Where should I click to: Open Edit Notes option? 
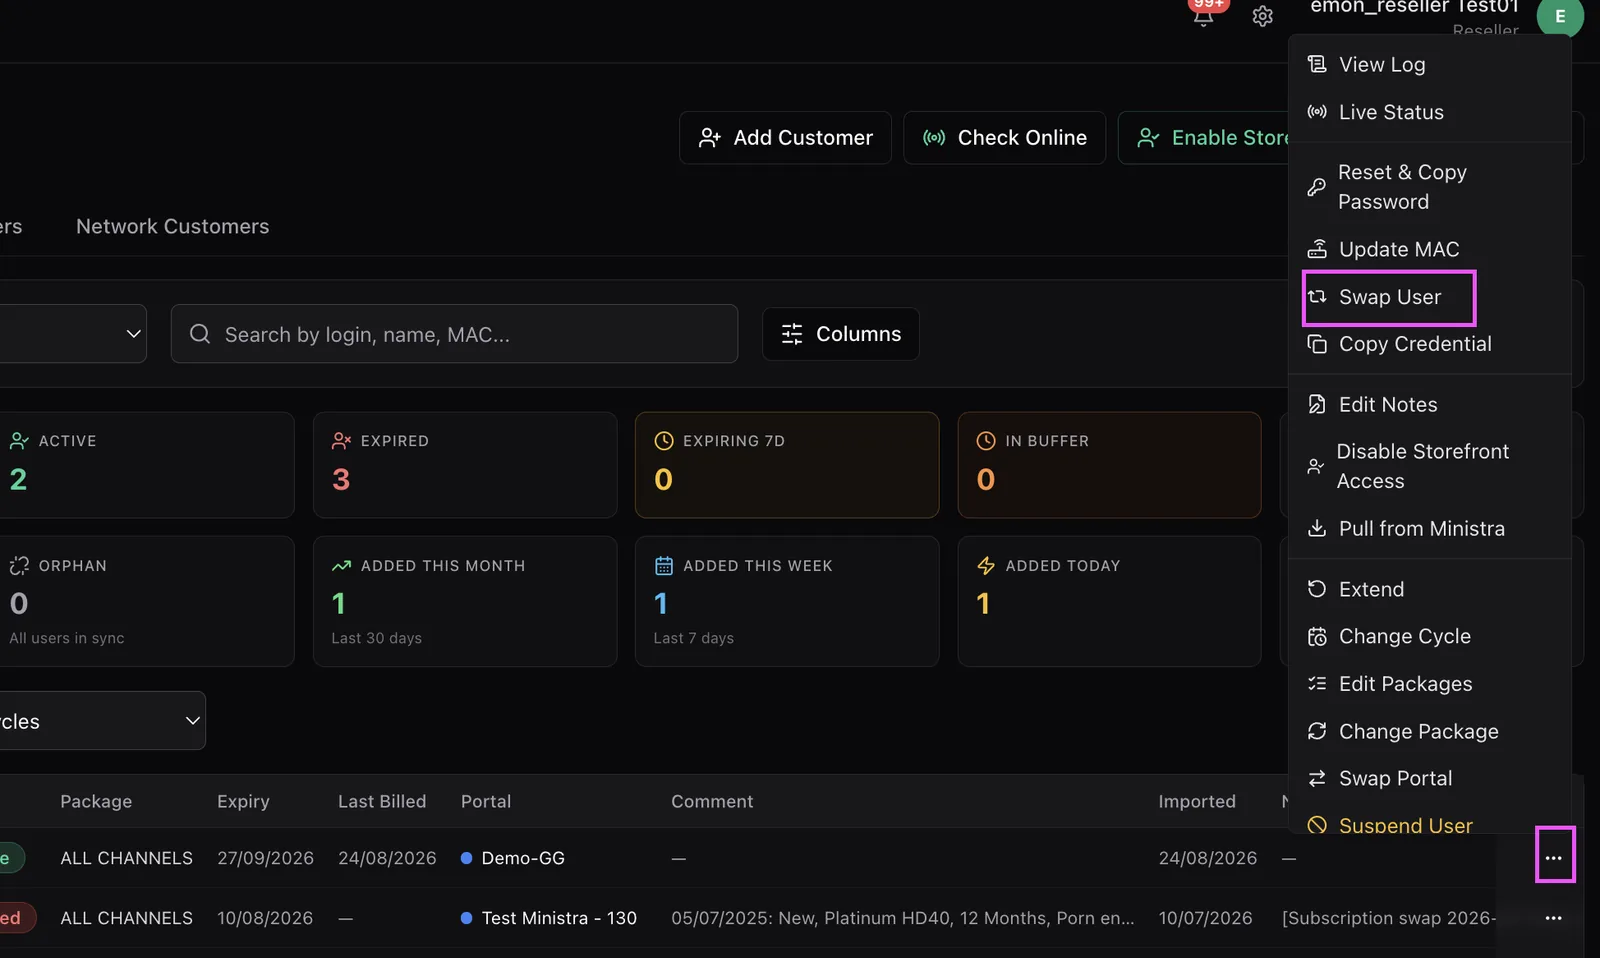pyautogui.click(x=1430, y=405)
